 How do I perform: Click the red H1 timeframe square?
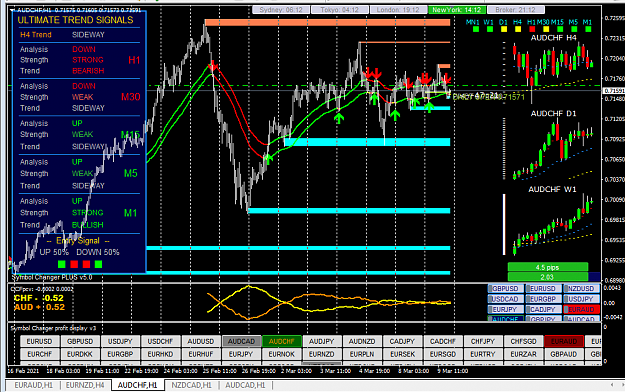tap(532, 29)
